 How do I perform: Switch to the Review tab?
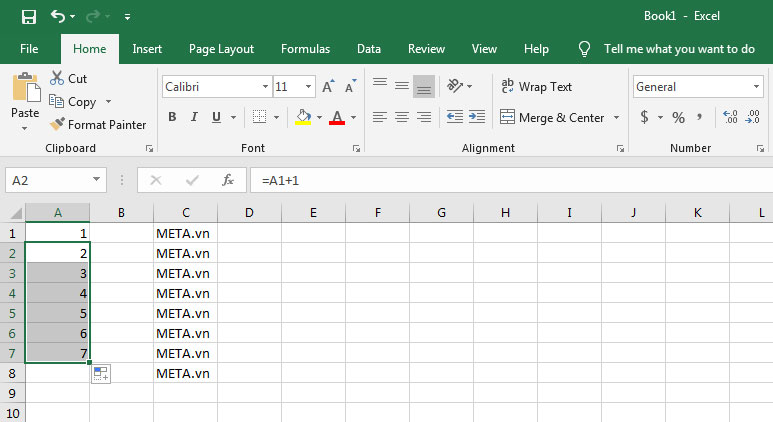coord(426,49)
